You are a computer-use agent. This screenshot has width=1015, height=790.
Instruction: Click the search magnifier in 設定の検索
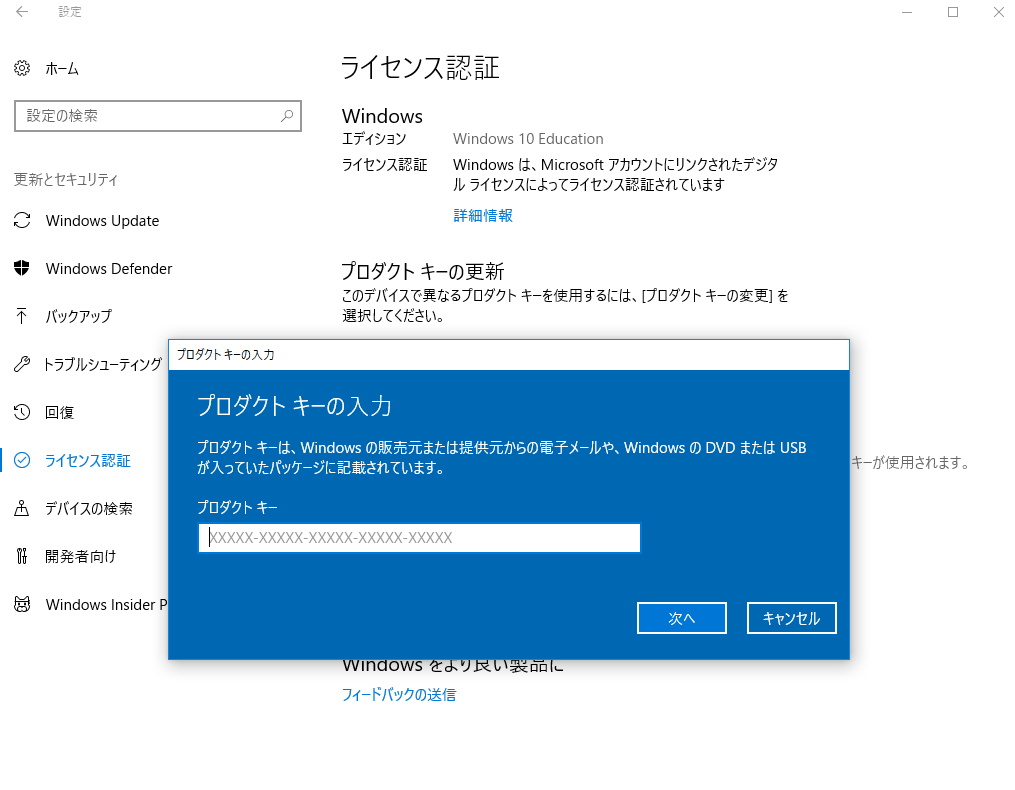[x=287, y=116]
